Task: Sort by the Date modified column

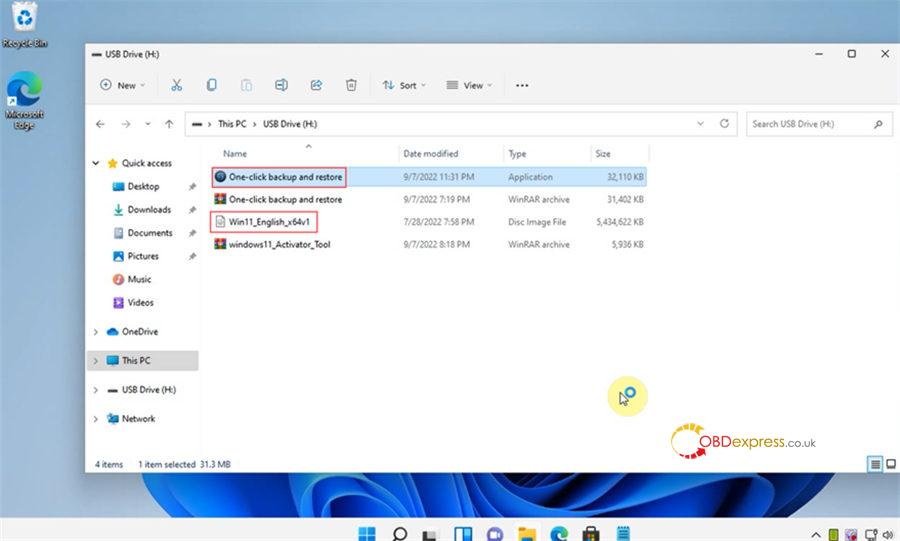Action: [x=430, y=154]
